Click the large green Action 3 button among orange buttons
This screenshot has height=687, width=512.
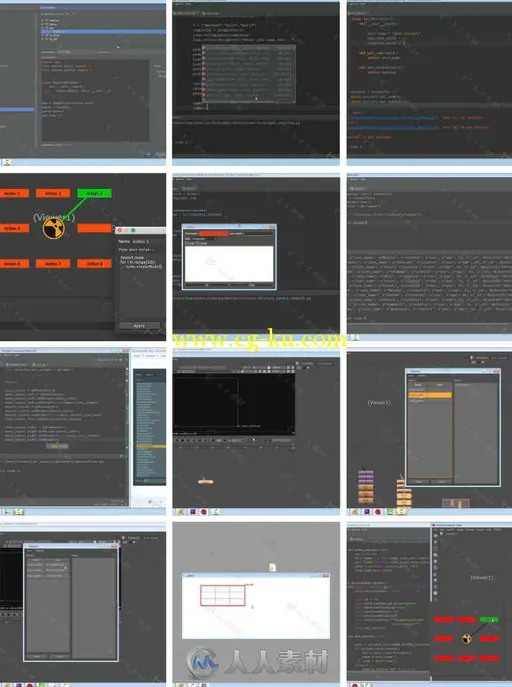[x=94, y=193]
